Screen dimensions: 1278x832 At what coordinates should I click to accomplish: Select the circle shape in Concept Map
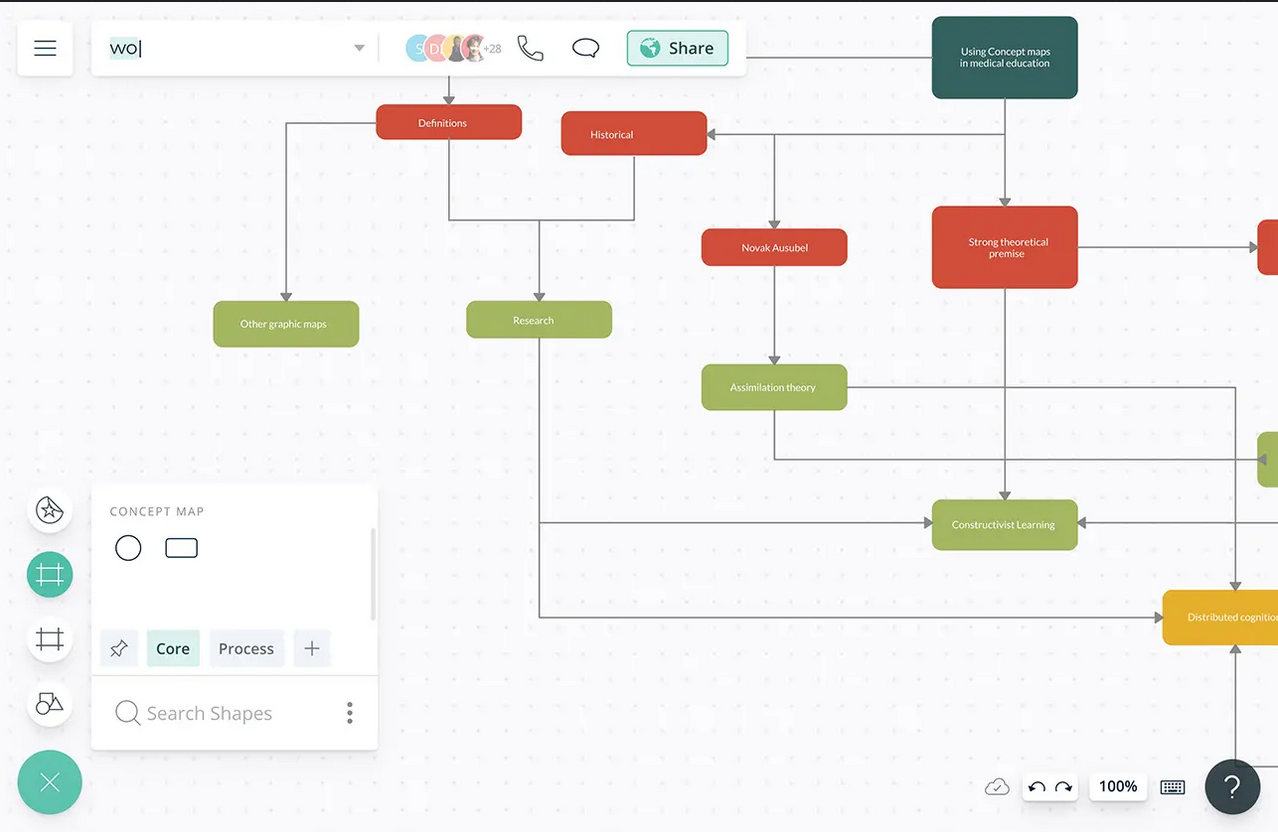(x=128, y=548)
